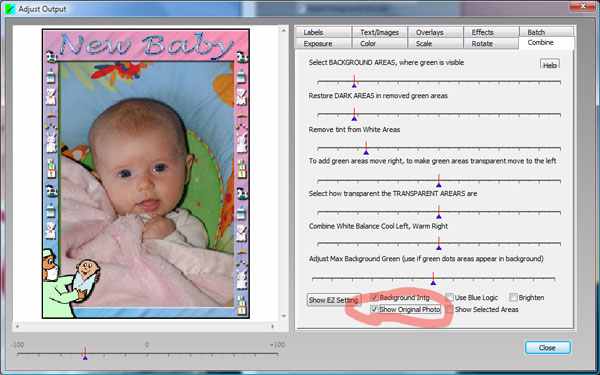The image size is (600, 375).
Task: Open the Text/Images tab
Action: 379,33
